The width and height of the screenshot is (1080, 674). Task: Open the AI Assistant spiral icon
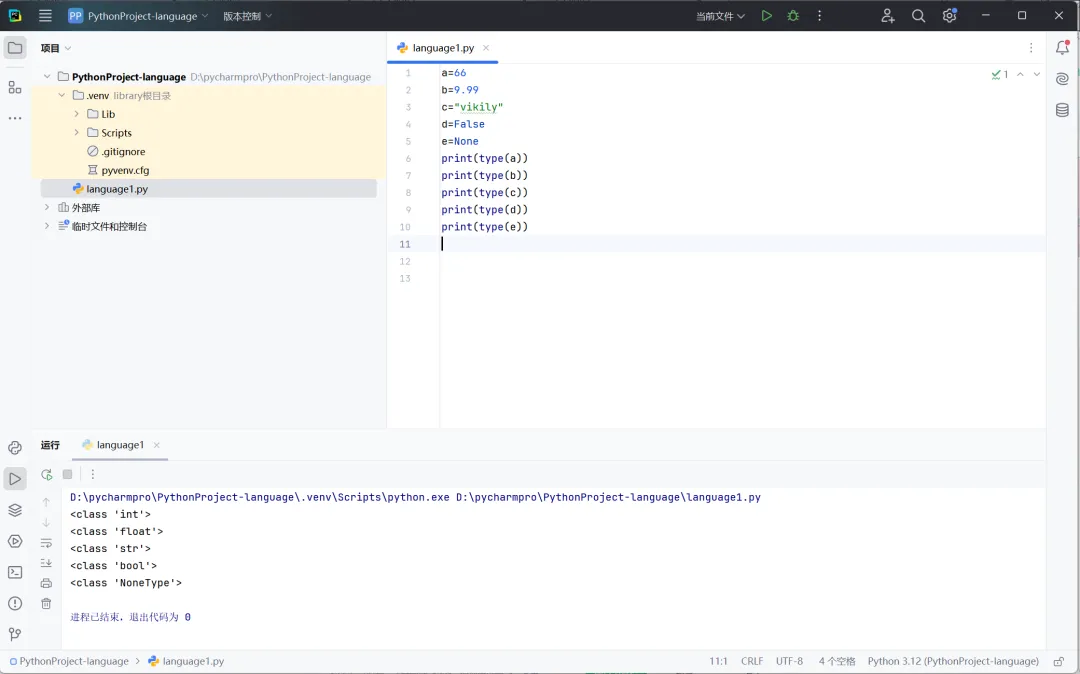1062,78
